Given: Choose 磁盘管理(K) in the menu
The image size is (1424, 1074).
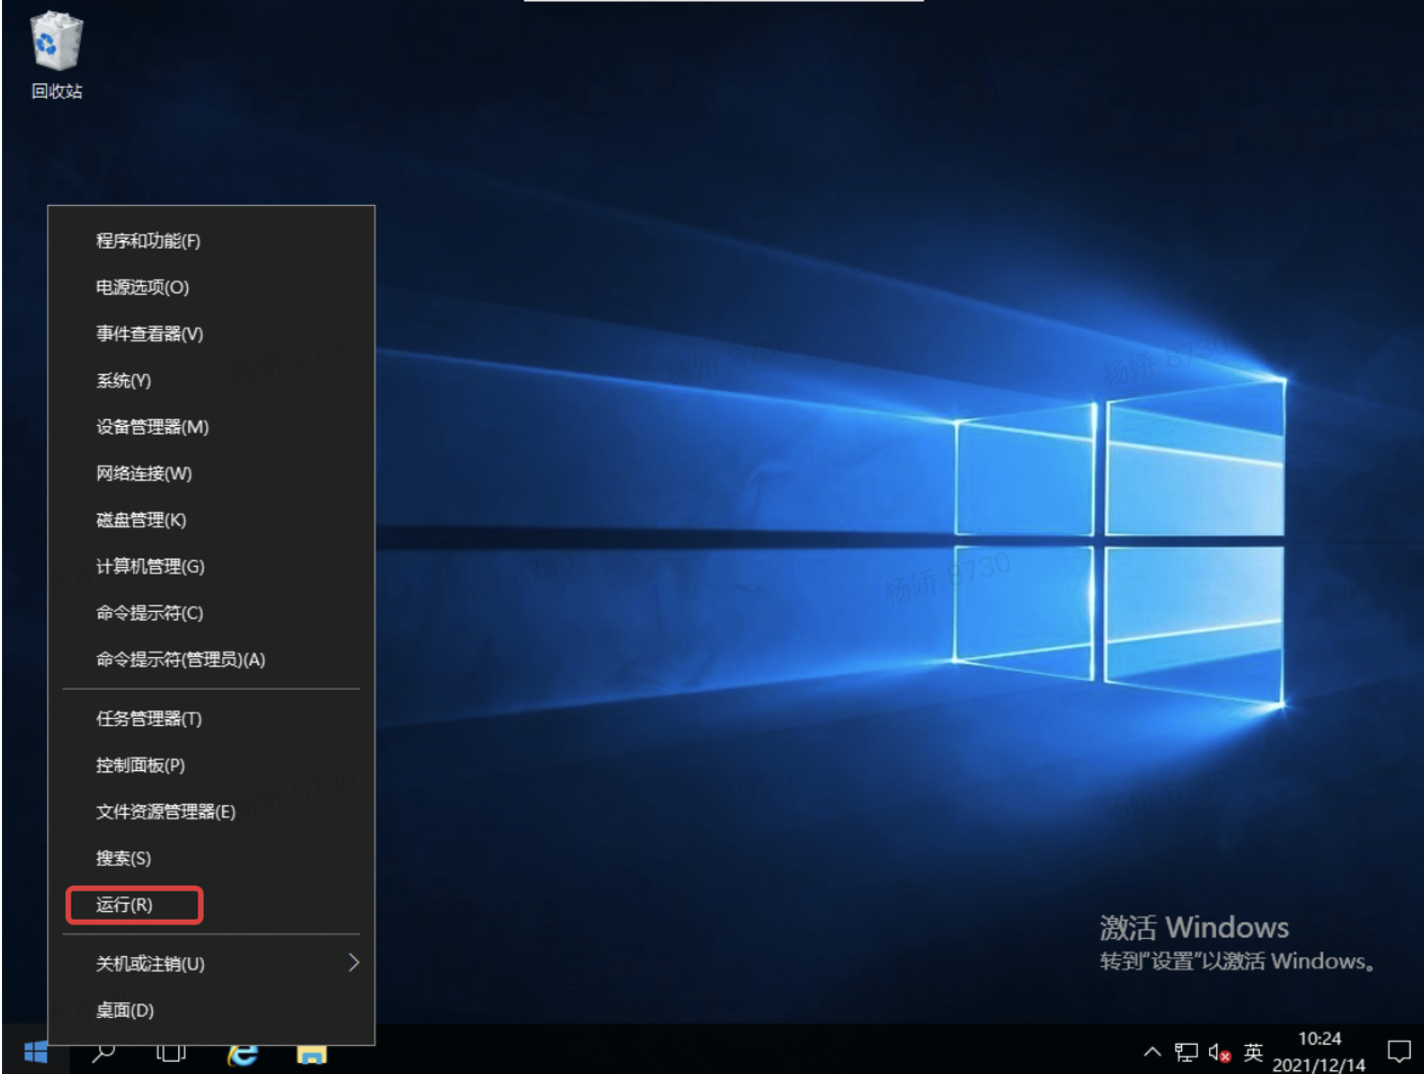Looking at the screenshot, I should tap(211, 520).
